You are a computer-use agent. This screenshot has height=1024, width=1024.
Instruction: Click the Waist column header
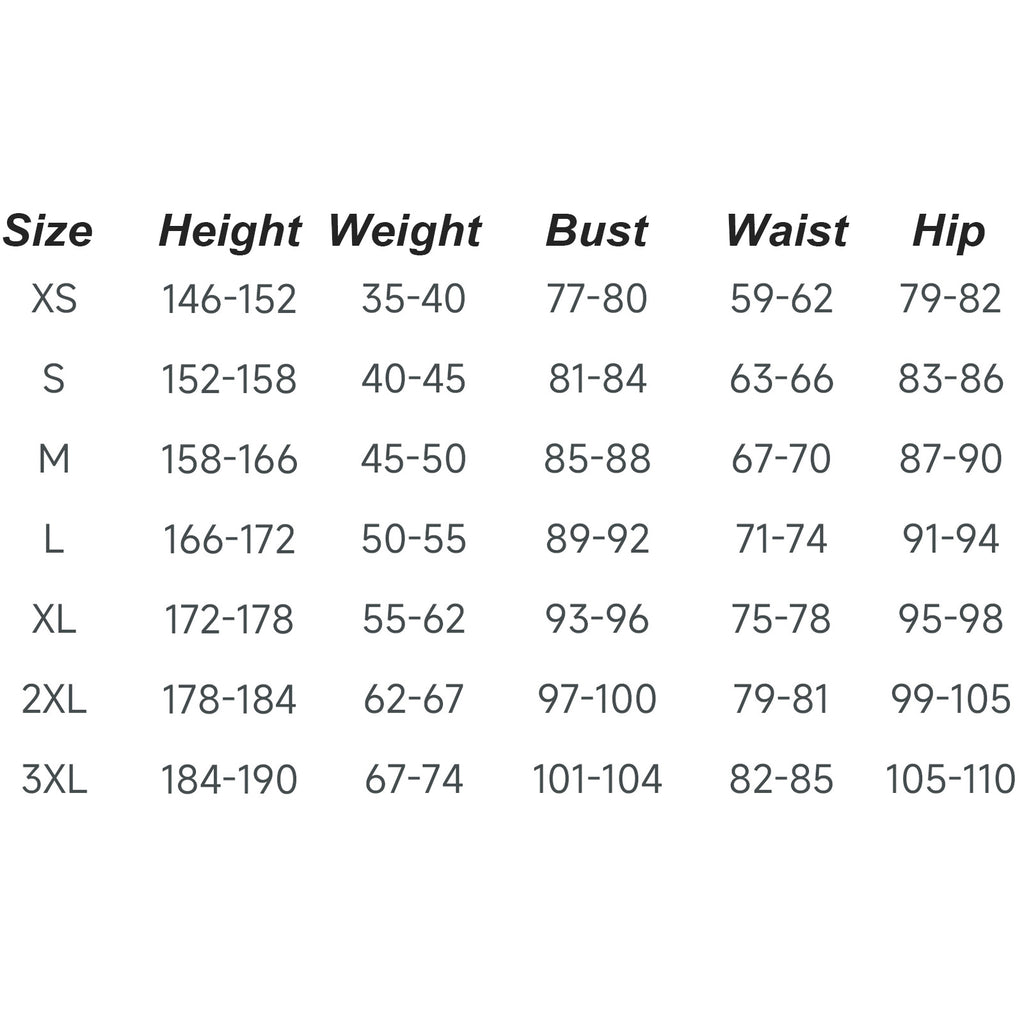point(786,231)
